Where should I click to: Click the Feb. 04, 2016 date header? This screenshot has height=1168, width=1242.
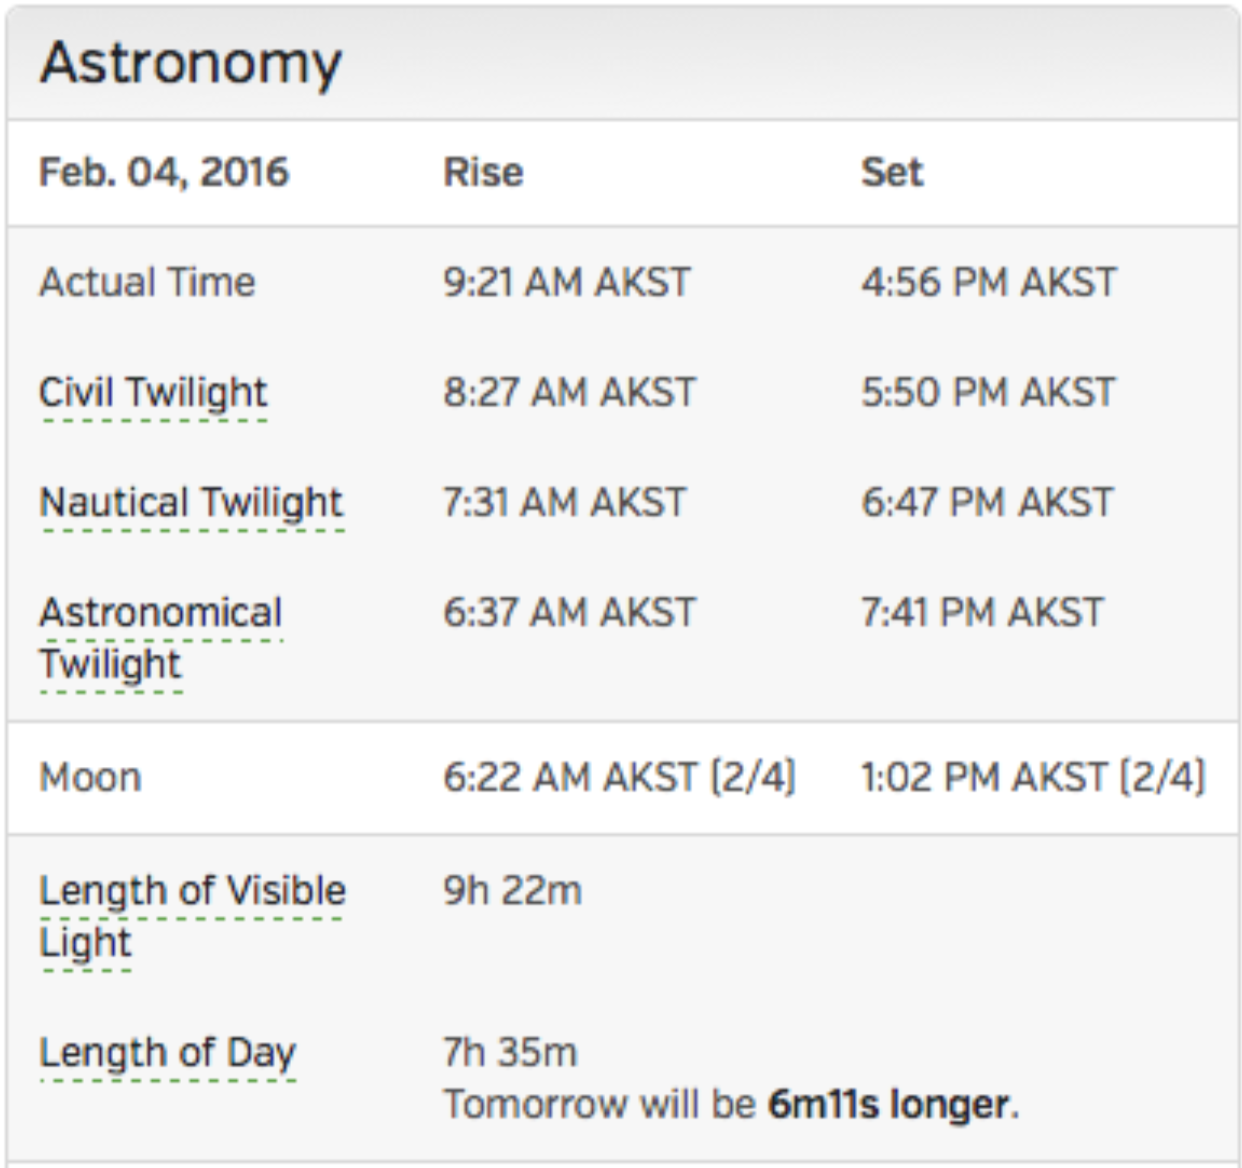click(x=163, y=173)
